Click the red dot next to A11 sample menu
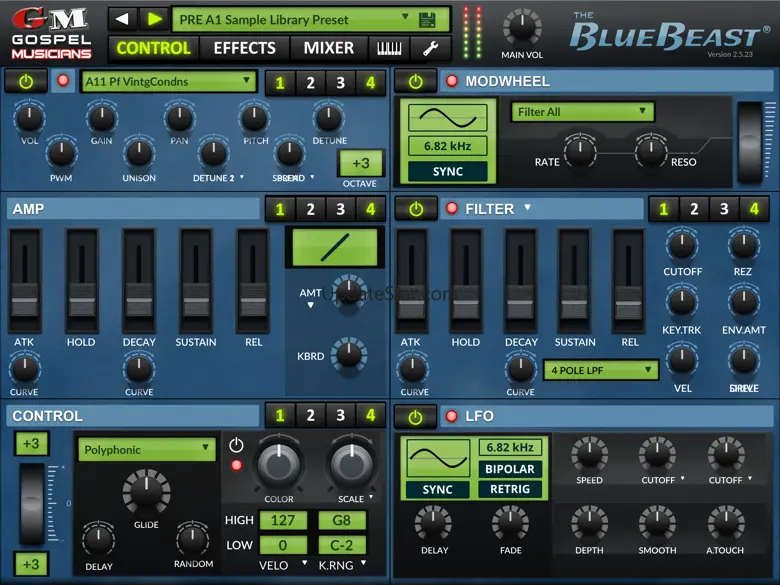 click(x=63, y=80)
